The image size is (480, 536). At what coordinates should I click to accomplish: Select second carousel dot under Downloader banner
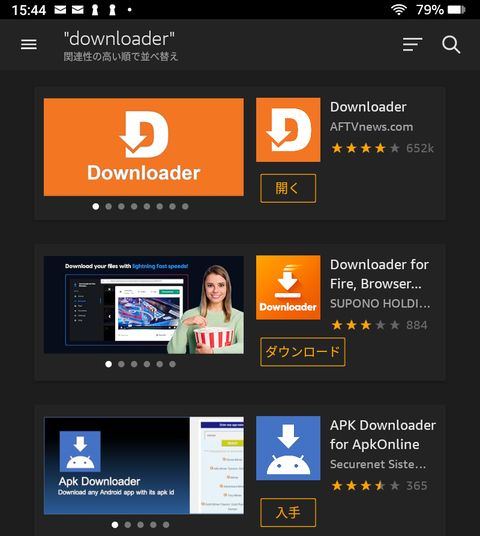point(108,206)
